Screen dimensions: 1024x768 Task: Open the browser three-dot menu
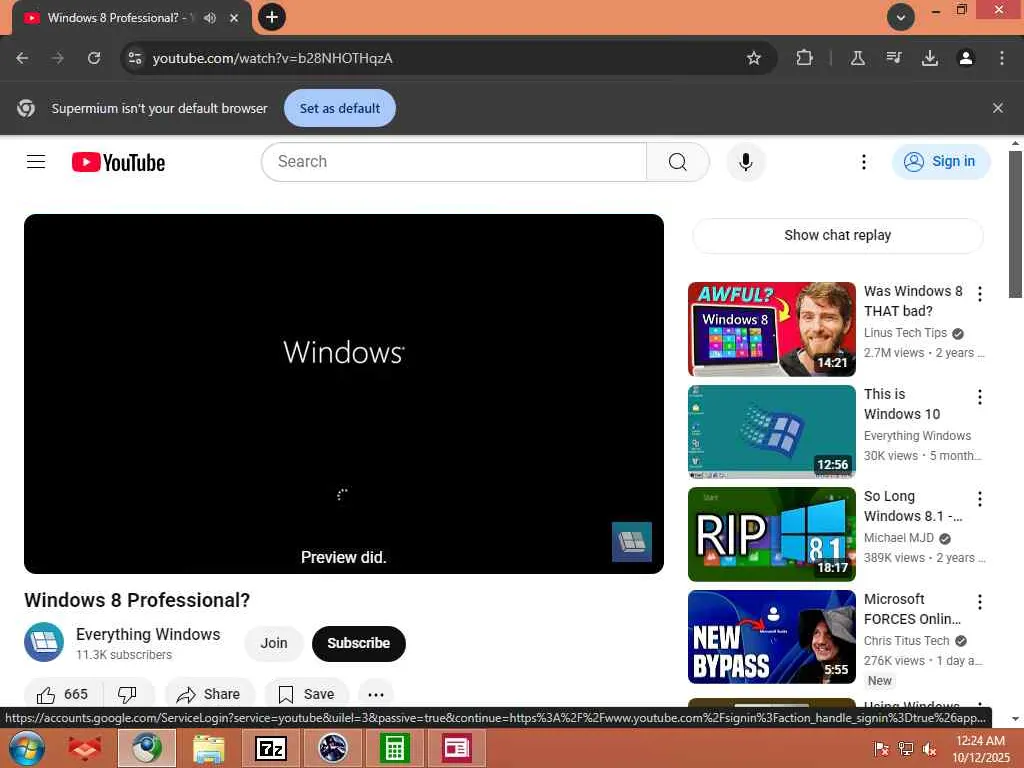(1002, 58)
